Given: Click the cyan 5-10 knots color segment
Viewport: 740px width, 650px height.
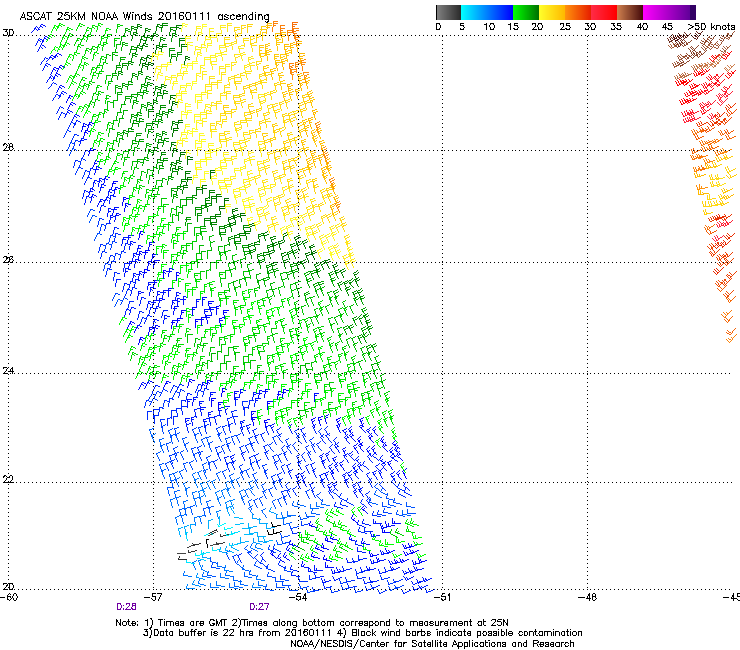Looking at the screenshot, I should (474, 12).
